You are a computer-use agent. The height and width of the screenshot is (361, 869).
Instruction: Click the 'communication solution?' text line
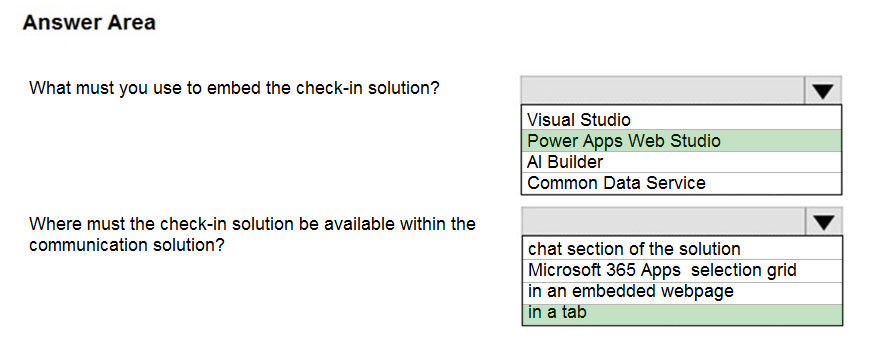[126, 245]
